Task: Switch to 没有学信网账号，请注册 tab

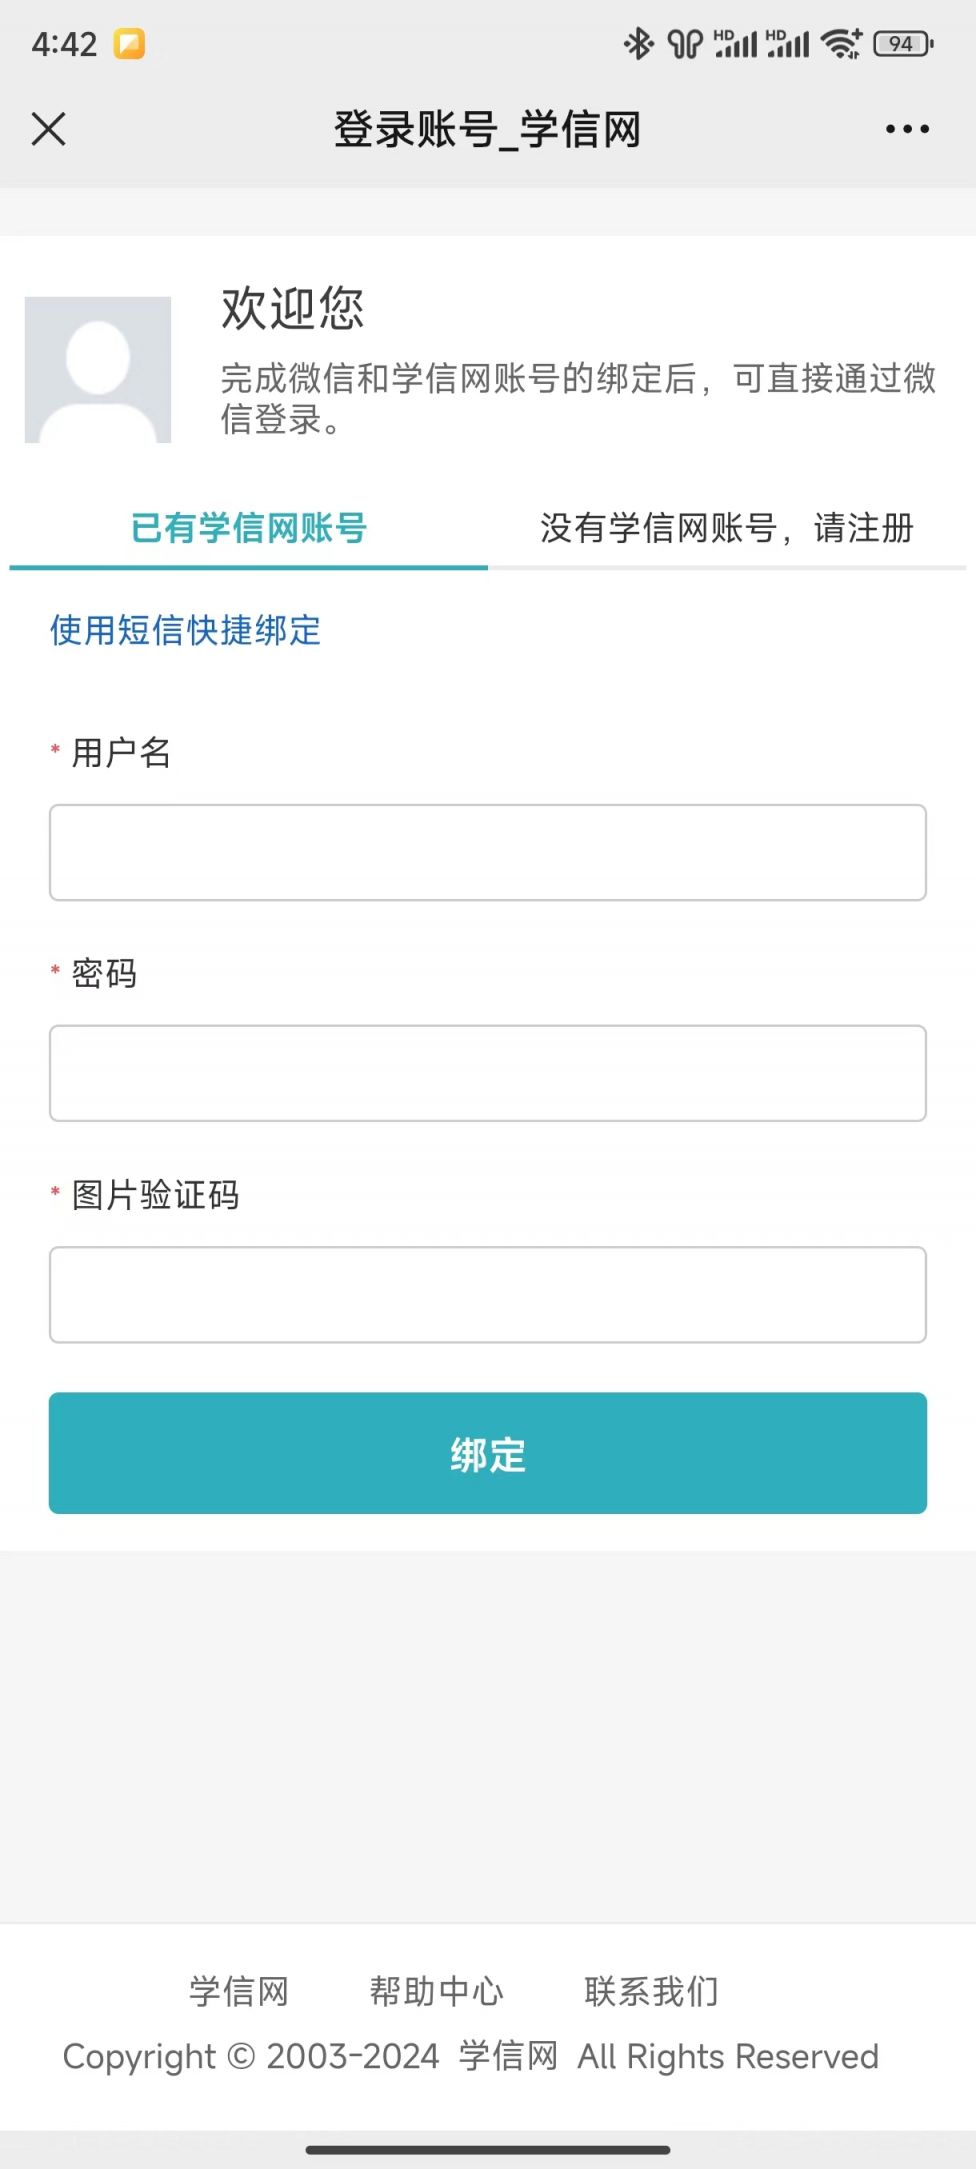Action: (727, 528)
